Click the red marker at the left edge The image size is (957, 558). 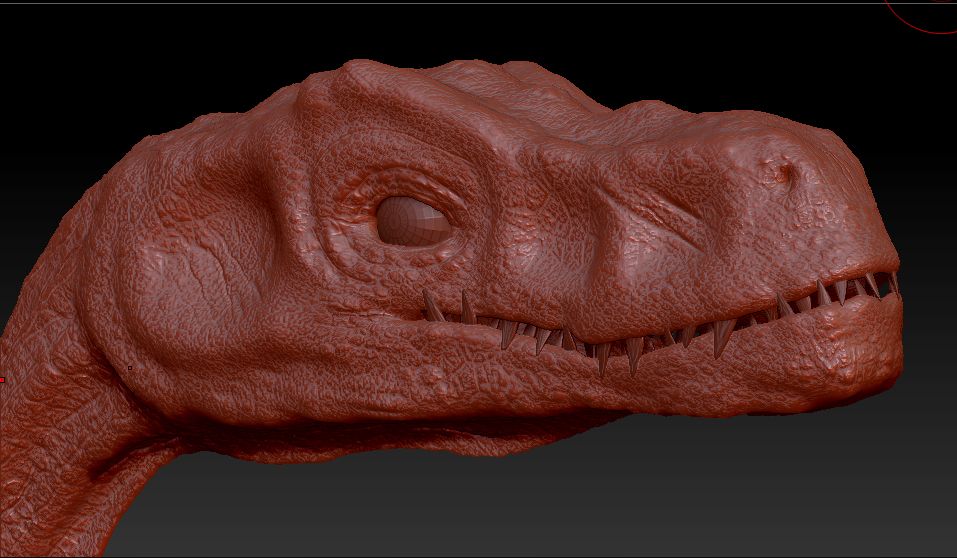(x=2, y=379)
